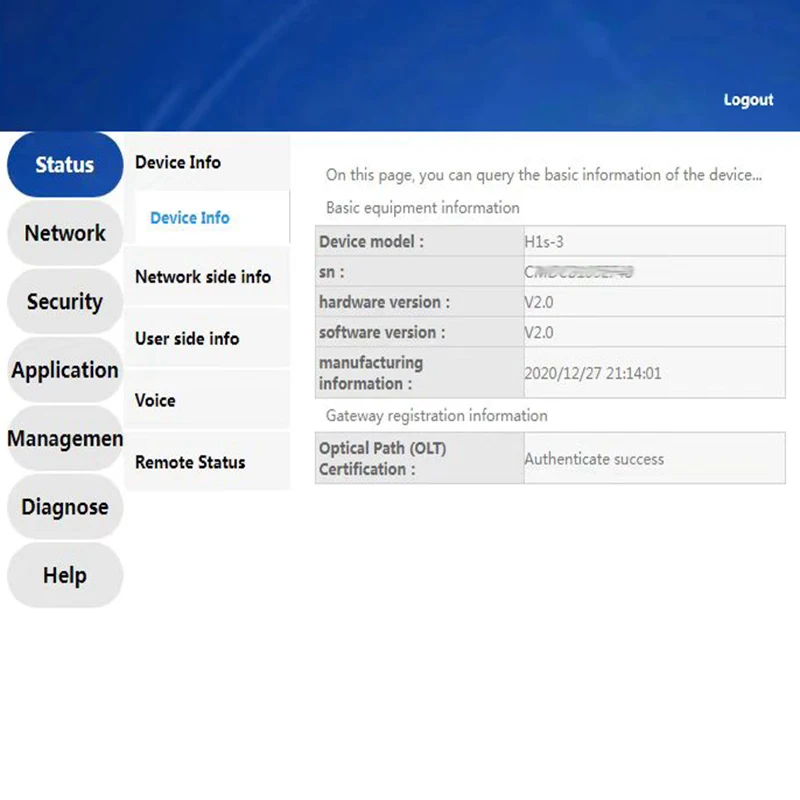This screenshot has height=800, width=800.
Task: Click the manufacturing date 2020/12/27 value
Action: coord(592,374)
